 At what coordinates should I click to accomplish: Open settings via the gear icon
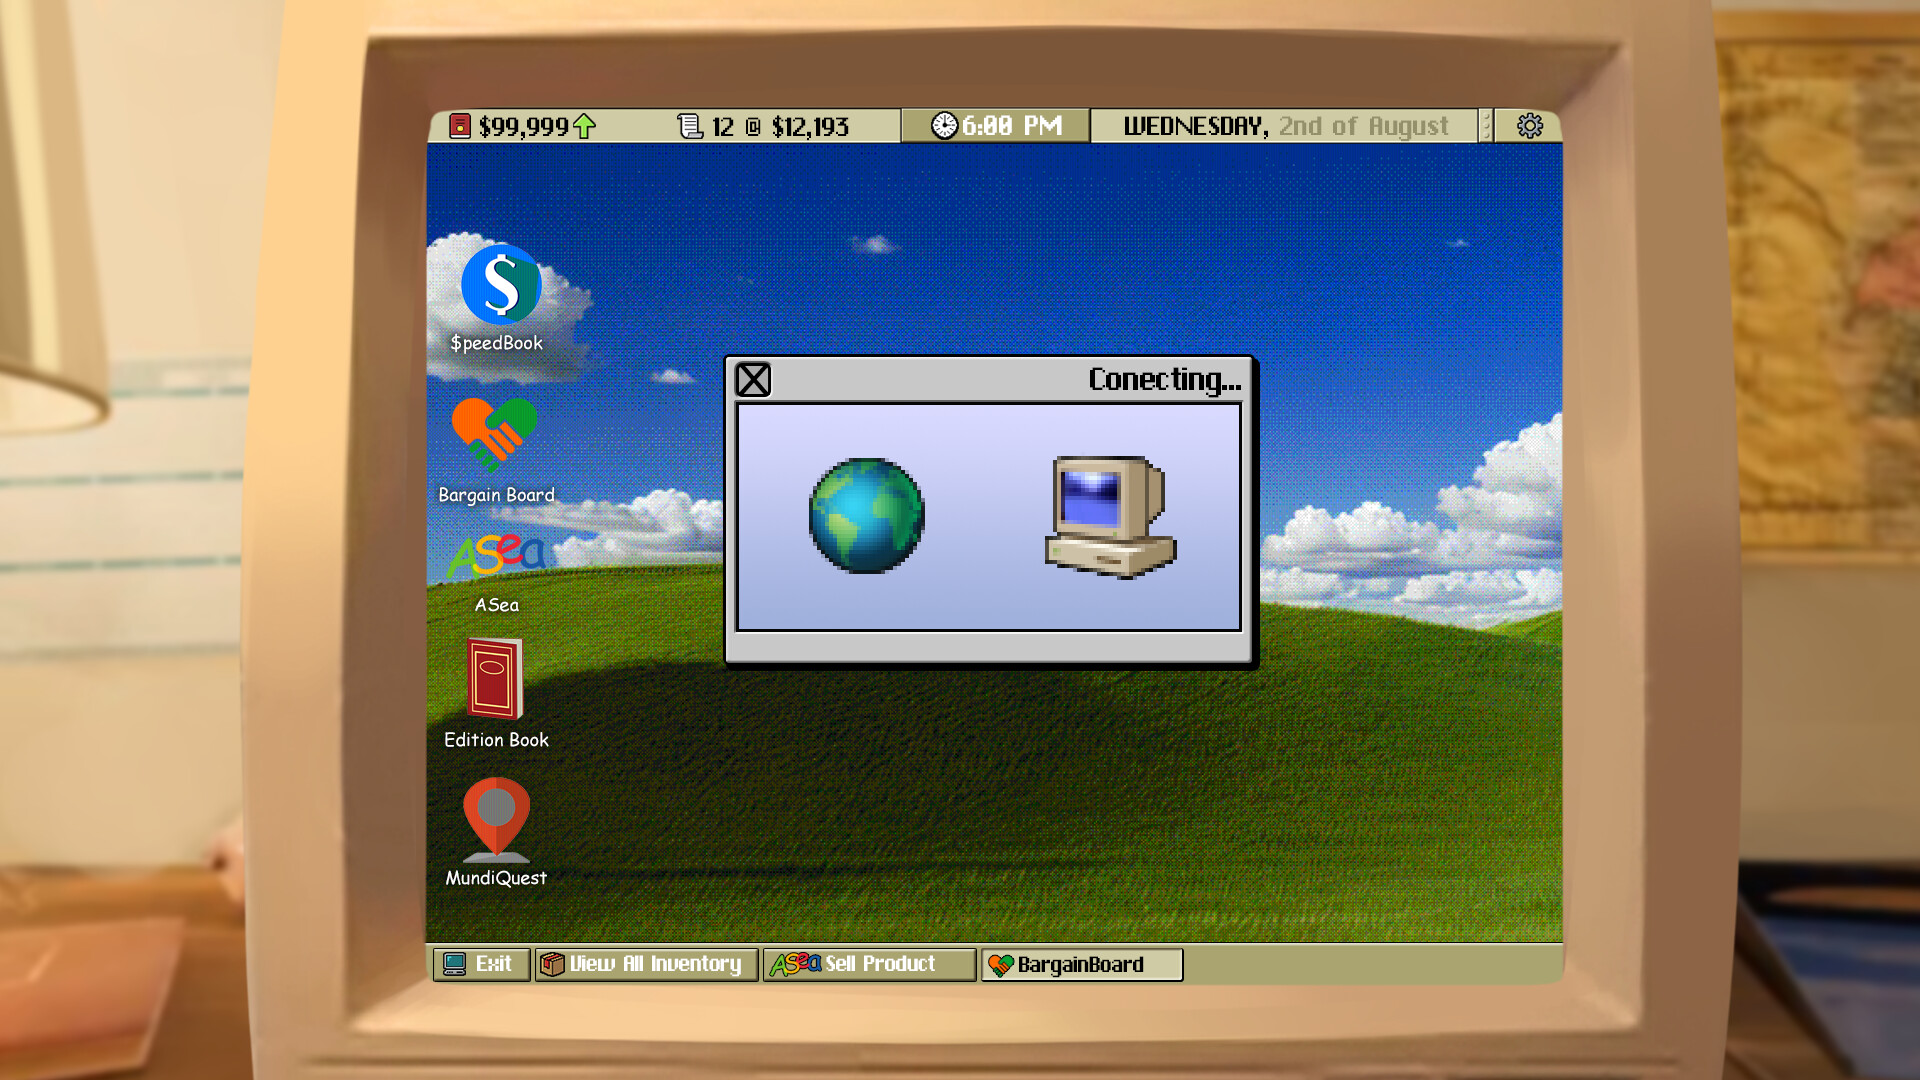pos(1529,125)
